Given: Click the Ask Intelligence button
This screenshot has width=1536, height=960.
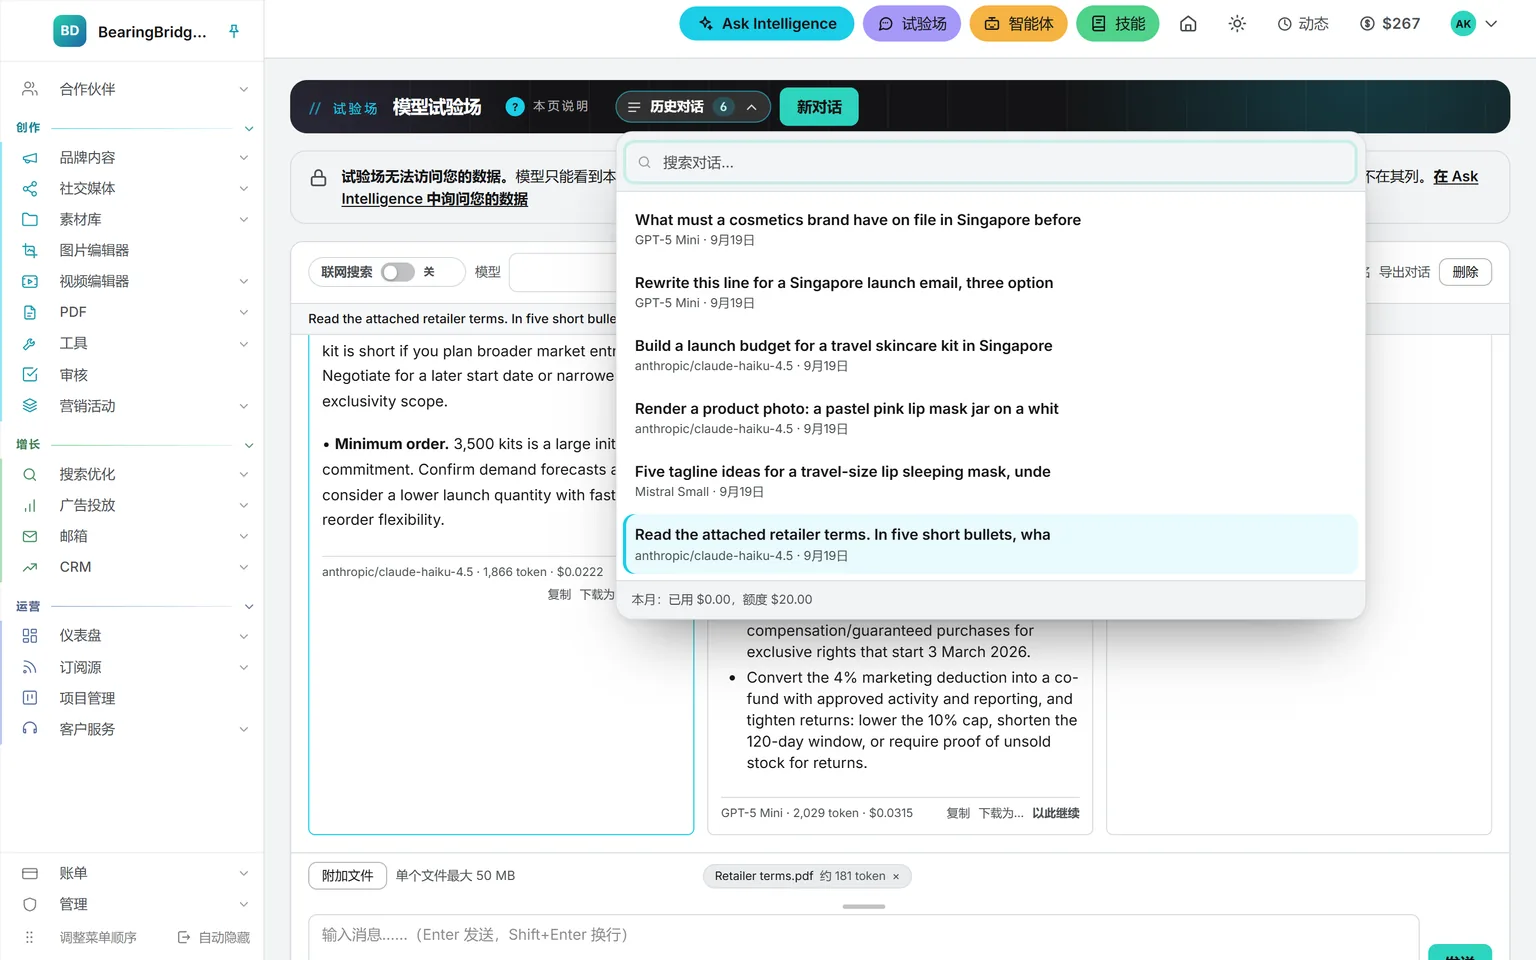Looking at the screenshot, I should tap(766, 24).
